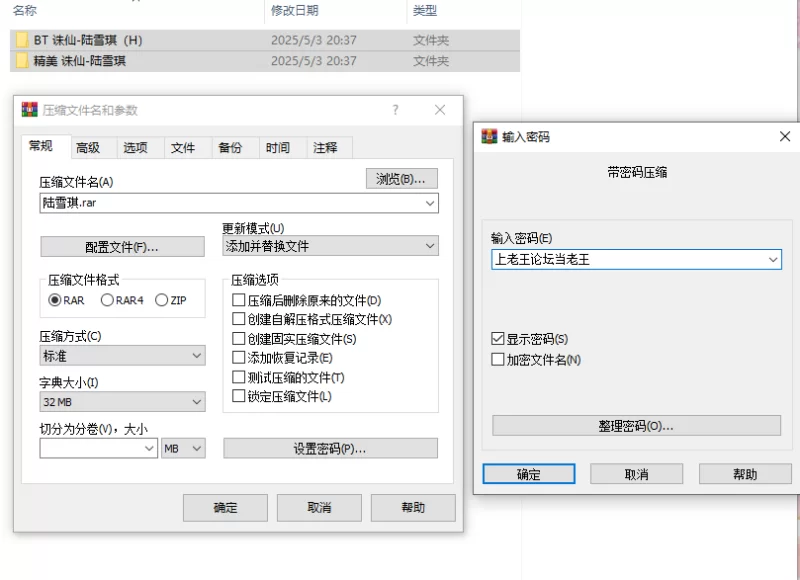Click 取消 in the 输入密码 dialog

pos(636,474)
